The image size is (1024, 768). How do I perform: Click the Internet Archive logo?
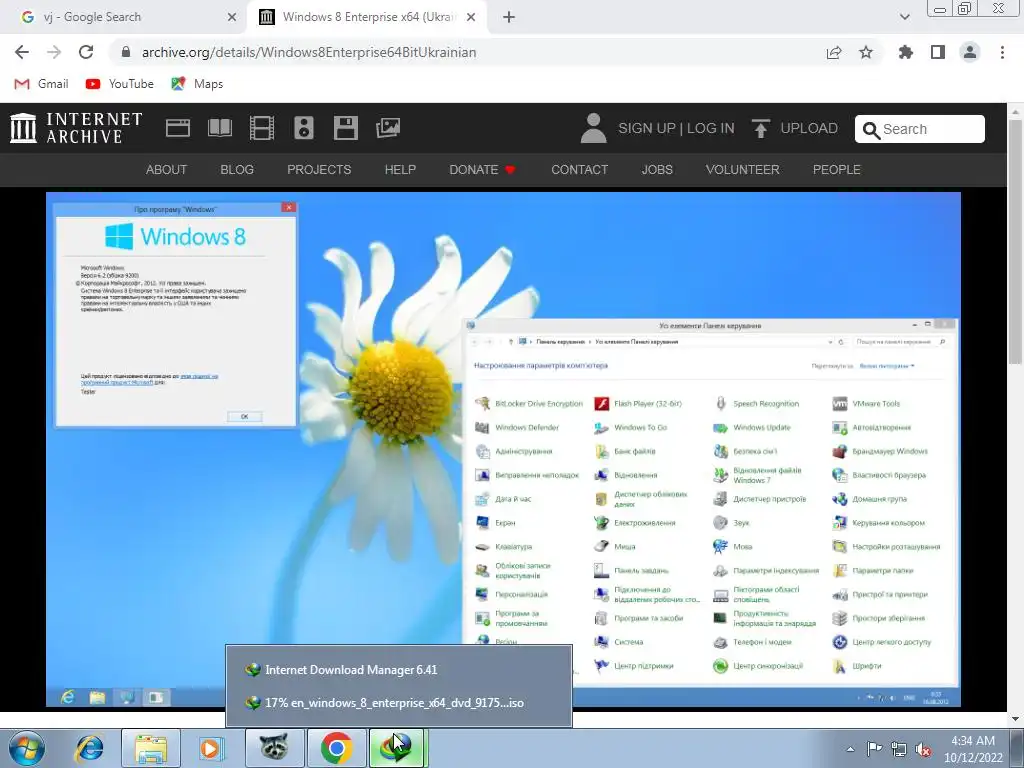(x=76, y=128)
